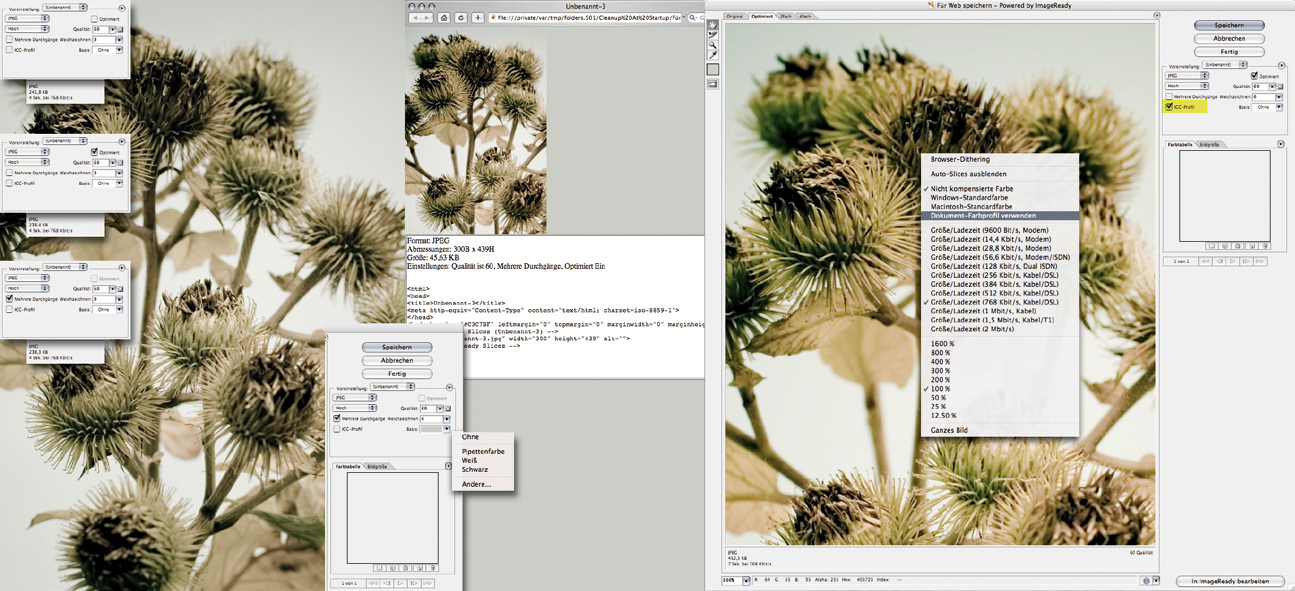Uncheck the highlighted ICC-Profil checkbox
This screenshot has width=1295, height=591.
(1169, 106)
